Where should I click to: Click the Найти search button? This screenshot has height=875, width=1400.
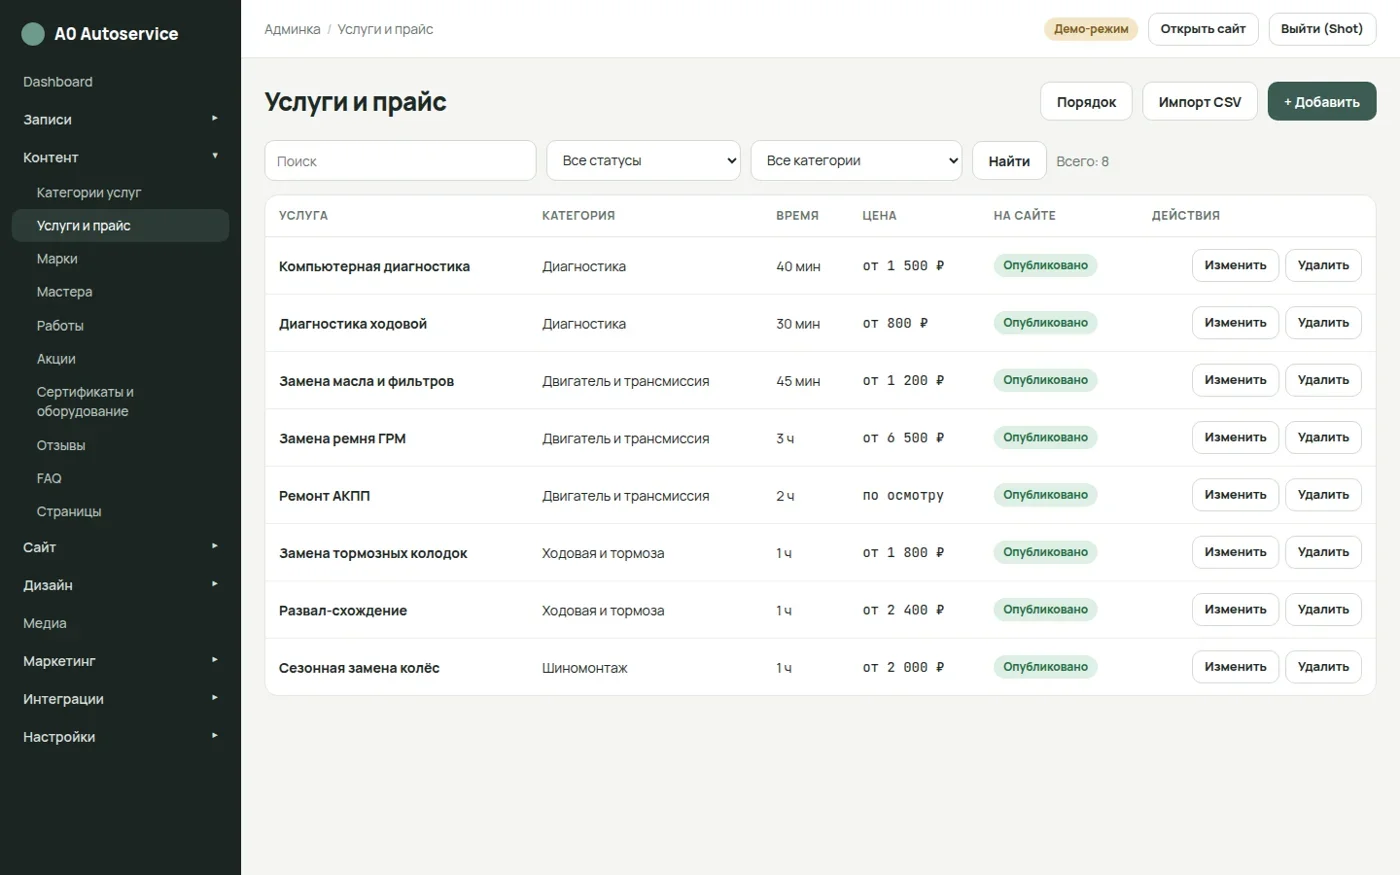click(x=1009, y=161)
